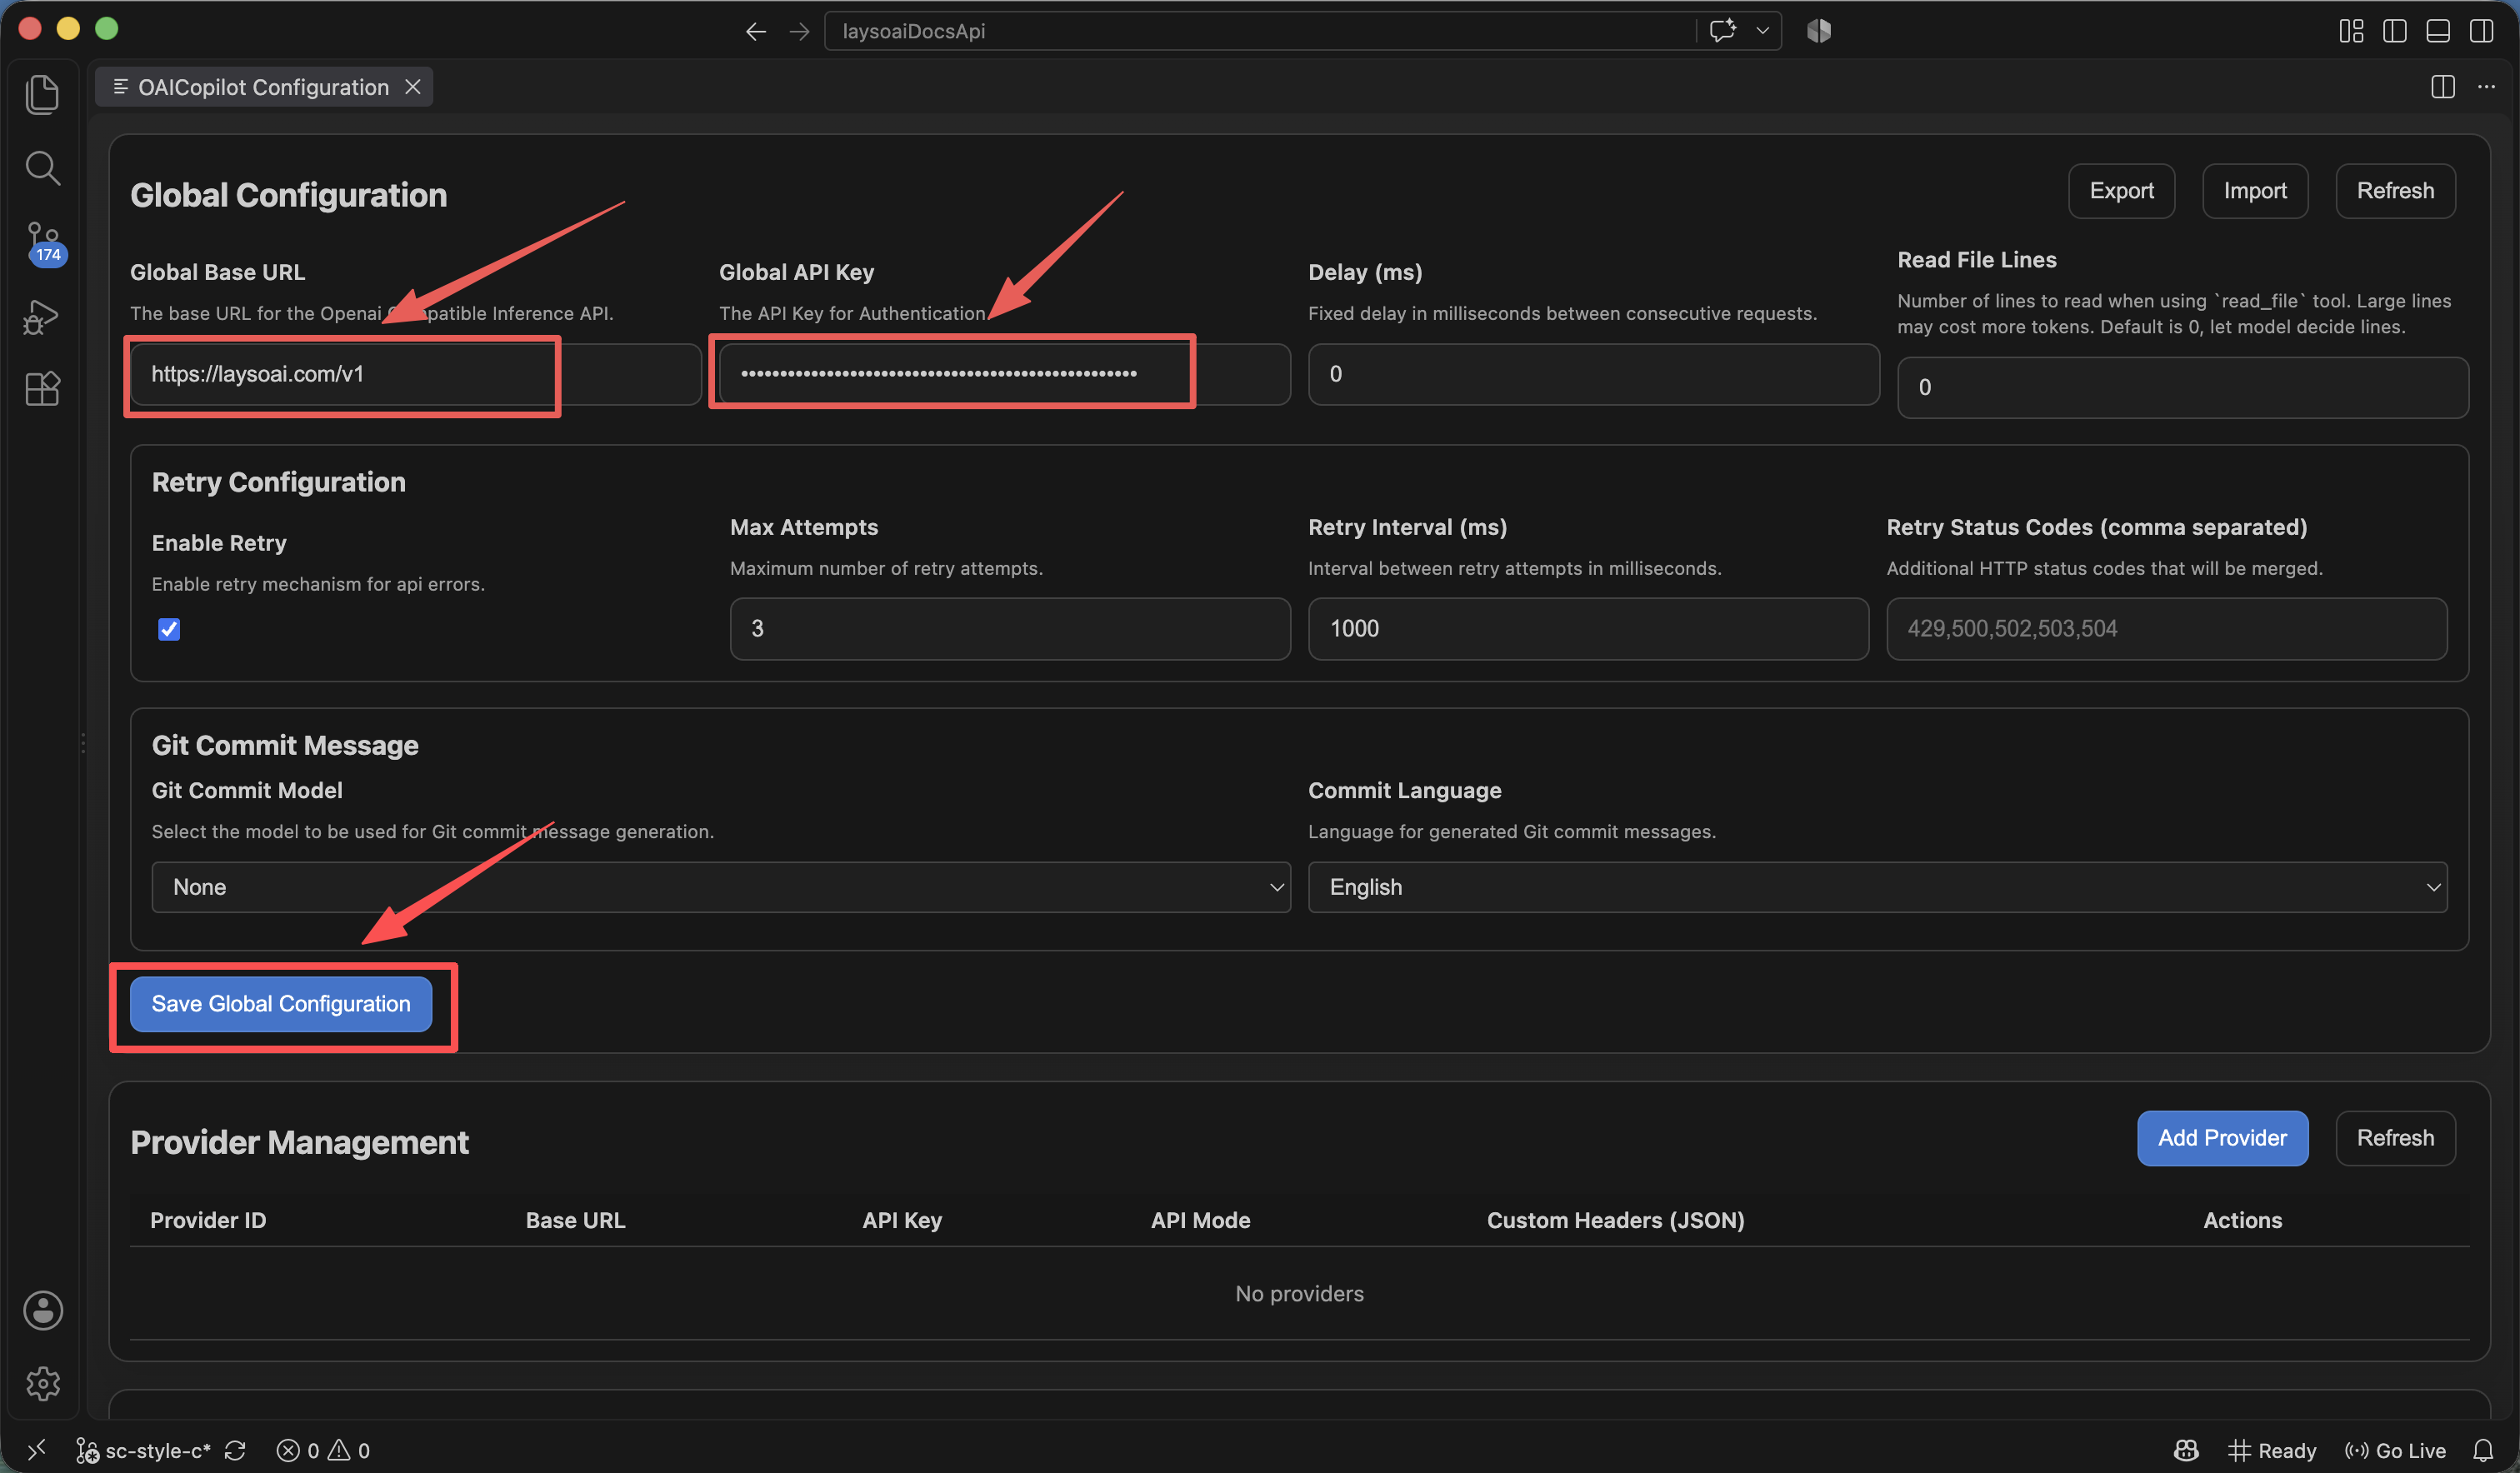Open the chat dropdown chevron in the title bar

point(1762,30)
